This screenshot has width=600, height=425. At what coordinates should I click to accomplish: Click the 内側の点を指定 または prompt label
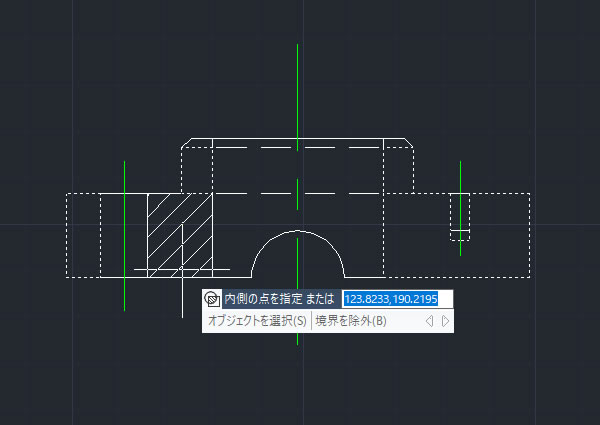tap(279, 299)
